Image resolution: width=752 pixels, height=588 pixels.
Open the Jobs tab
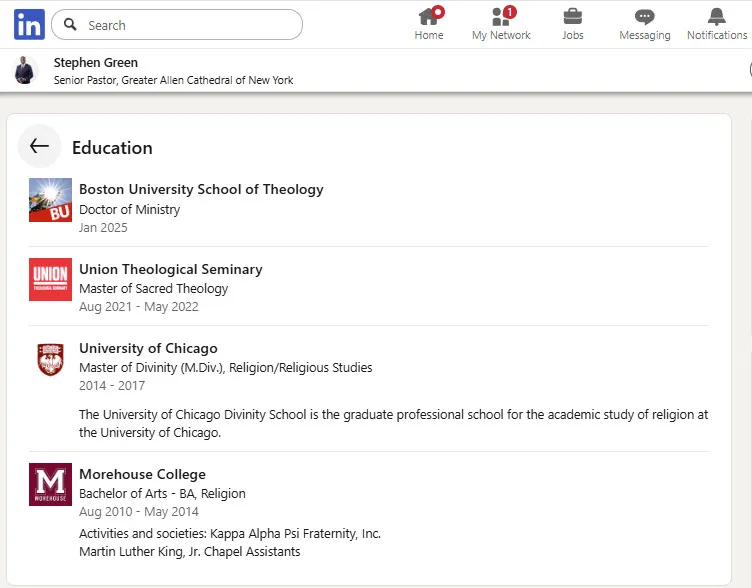pyautogui.click(x=573, y=24)
